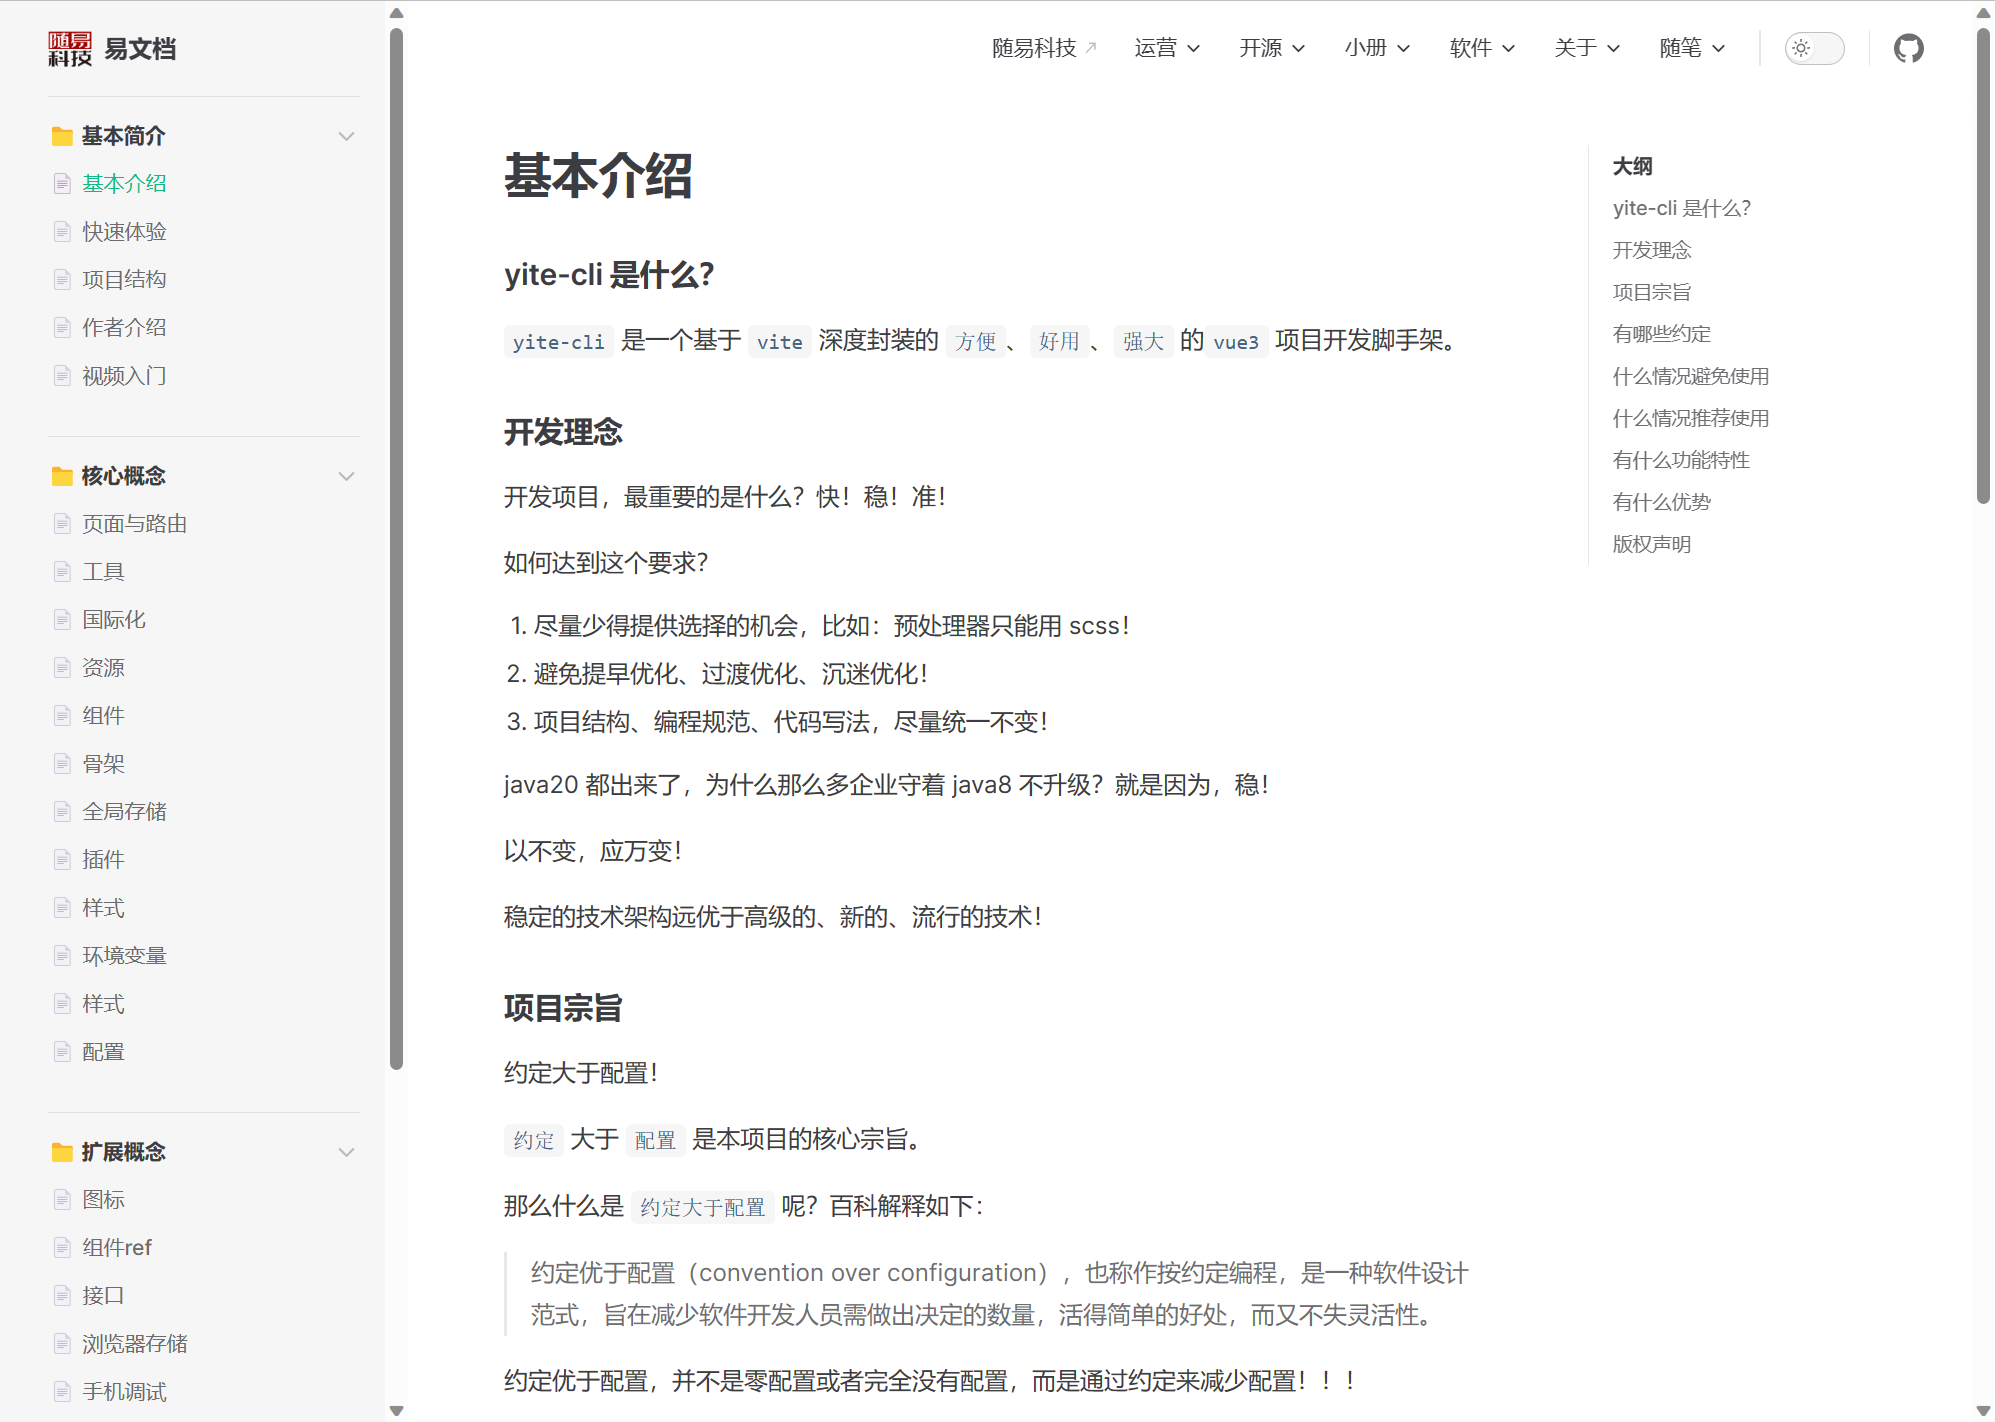The image size is (1995, 1422).
Task: Open the 快速体验 sidebar page
Action: pyautogui.click(x=124, y=232)
